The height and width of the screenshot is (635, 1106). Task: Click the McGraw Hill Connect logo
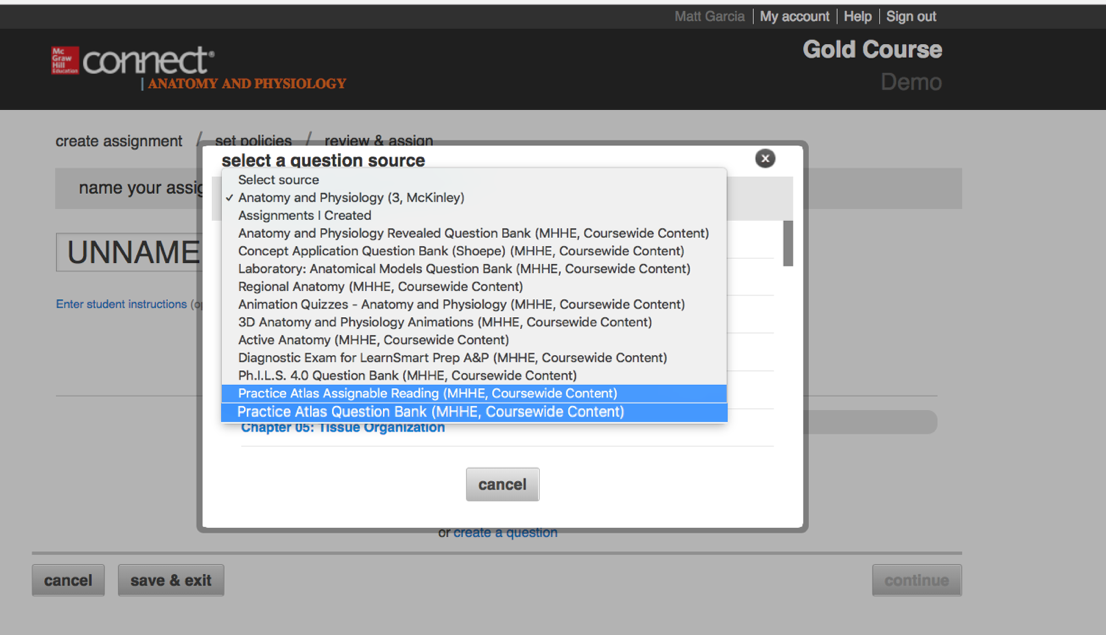(x=133, y=61)
